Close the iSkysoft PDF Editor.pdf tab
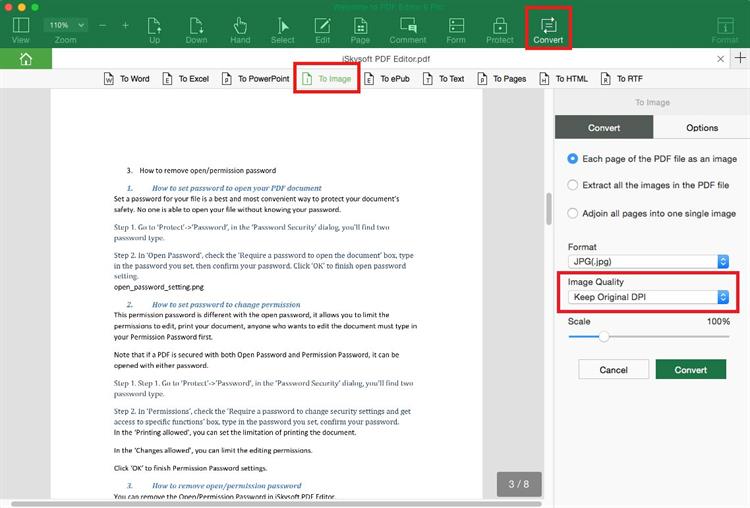 [x=720, y=59]
